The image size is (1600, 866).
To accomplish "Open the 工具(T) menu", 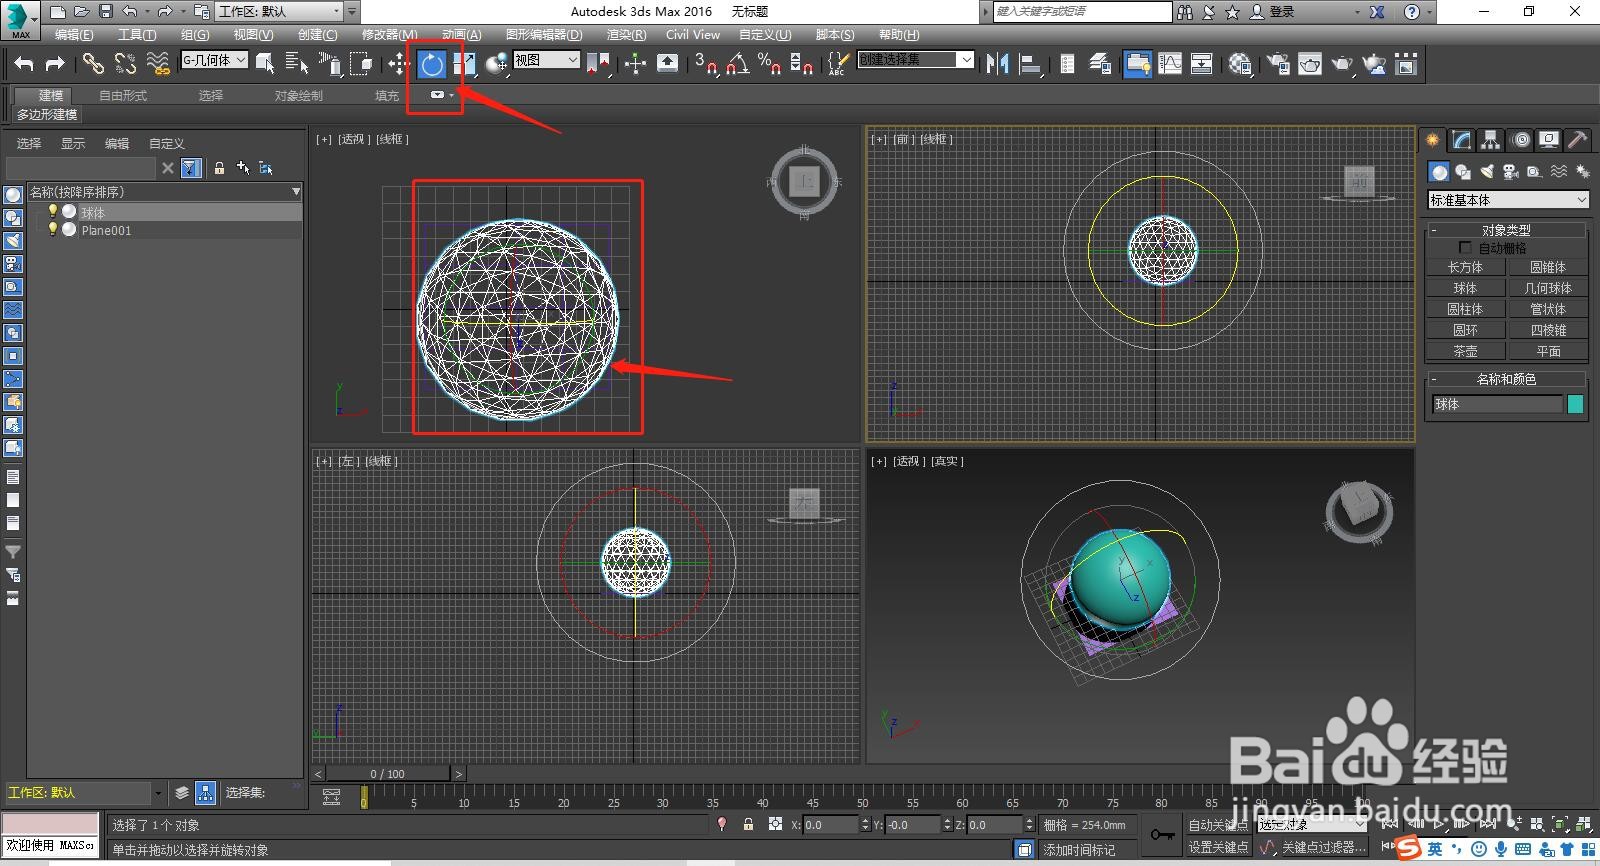I will 137,34.
